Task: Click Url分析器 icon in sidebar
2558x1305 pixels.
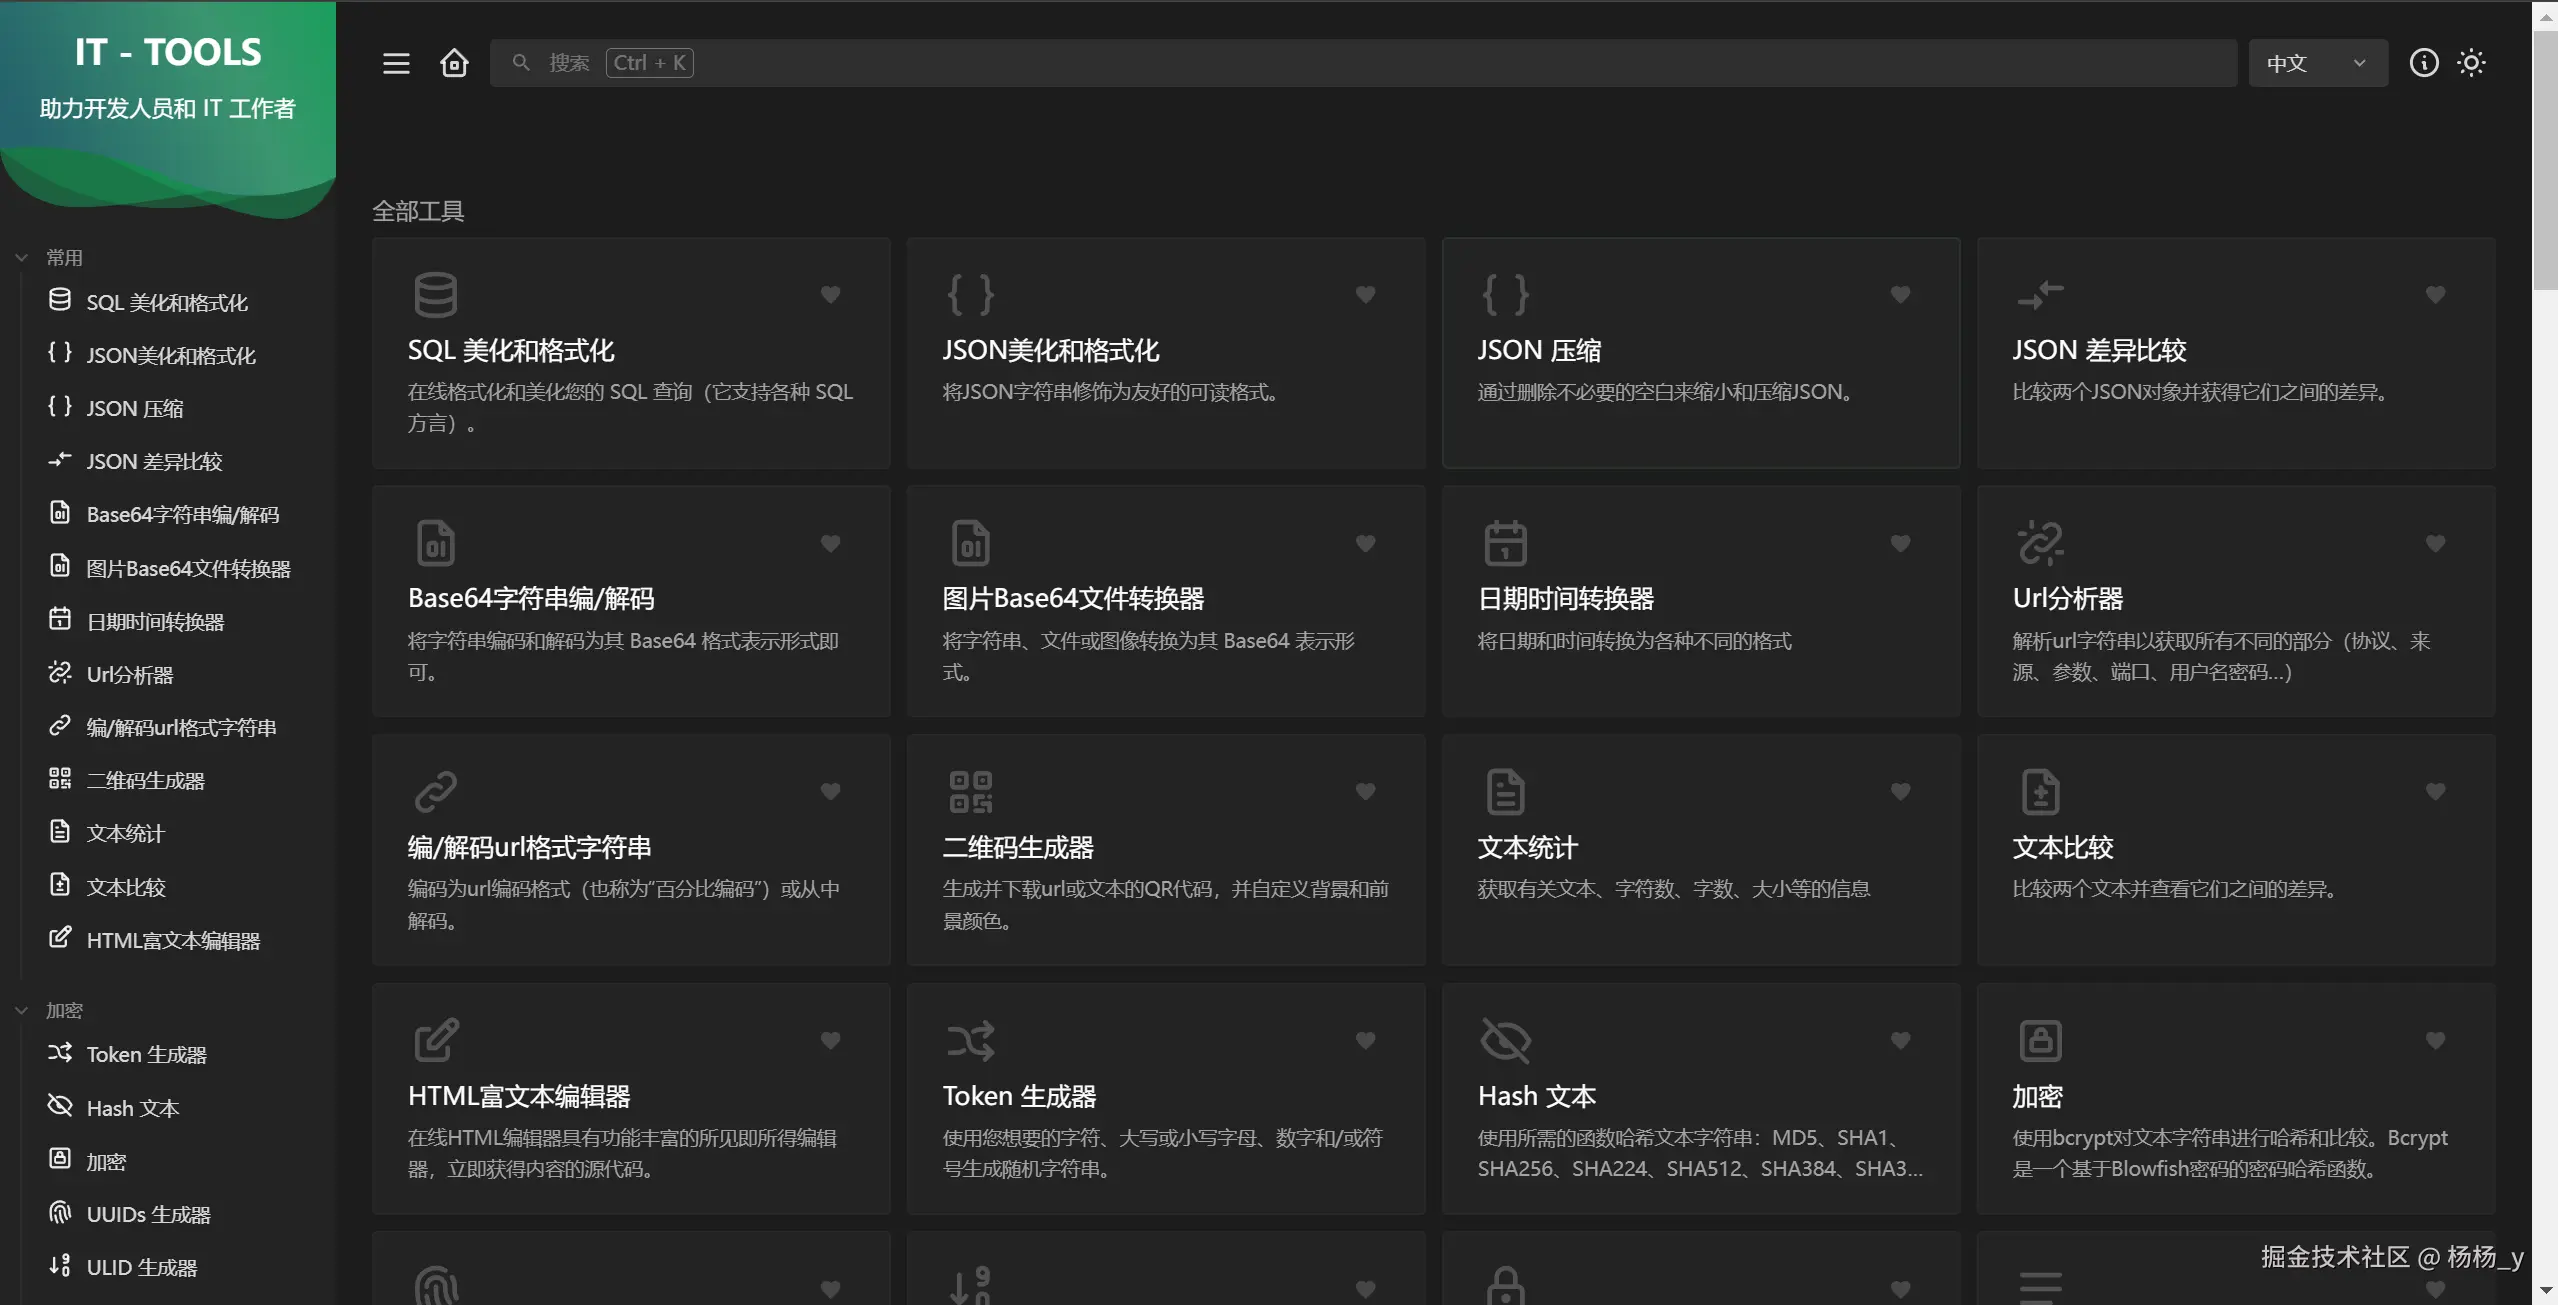Action: pyautogui.click(x=60, y=673)
